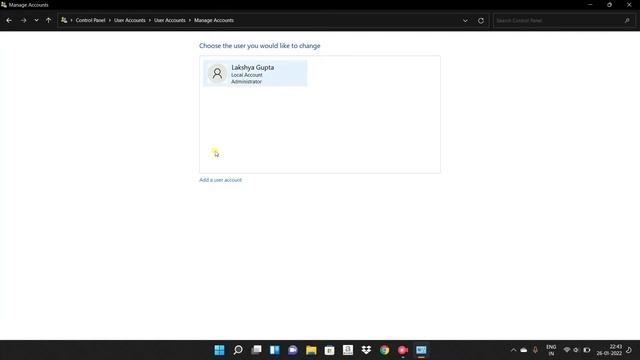
Task: Open the clock and date
Action: point(609,350)
